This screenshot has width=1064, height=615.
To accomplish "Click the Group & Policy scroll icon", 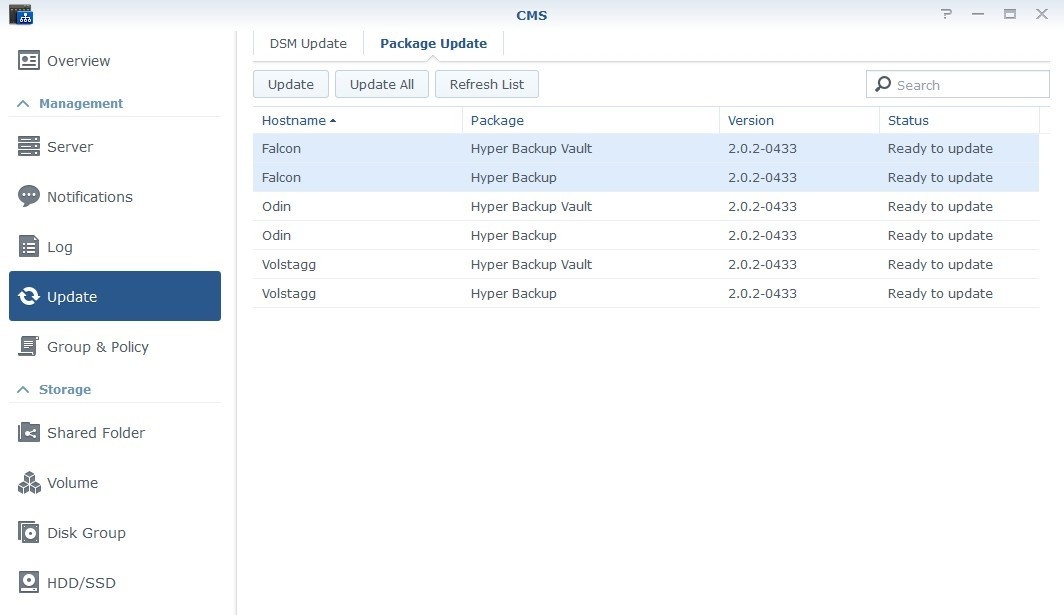I will point(28,346).
